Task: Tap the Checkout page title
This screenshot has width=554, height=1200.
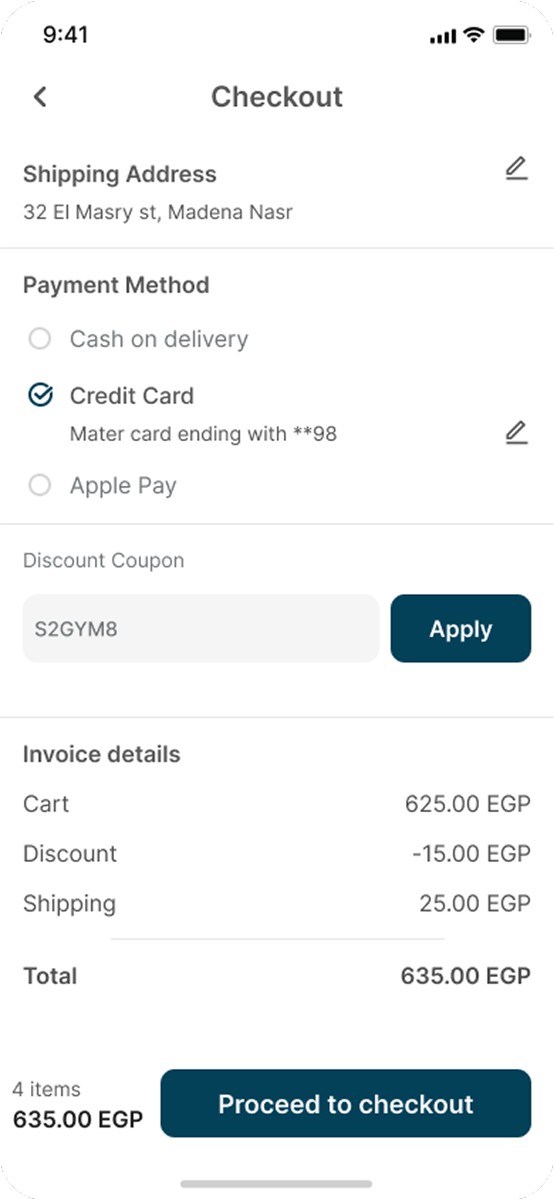Action: (277, 97)
